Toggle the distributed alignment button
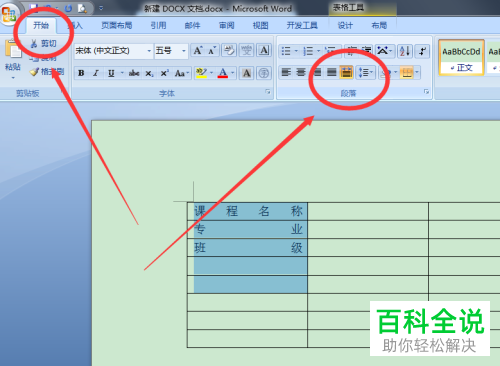500x366 pixels. 347,72
